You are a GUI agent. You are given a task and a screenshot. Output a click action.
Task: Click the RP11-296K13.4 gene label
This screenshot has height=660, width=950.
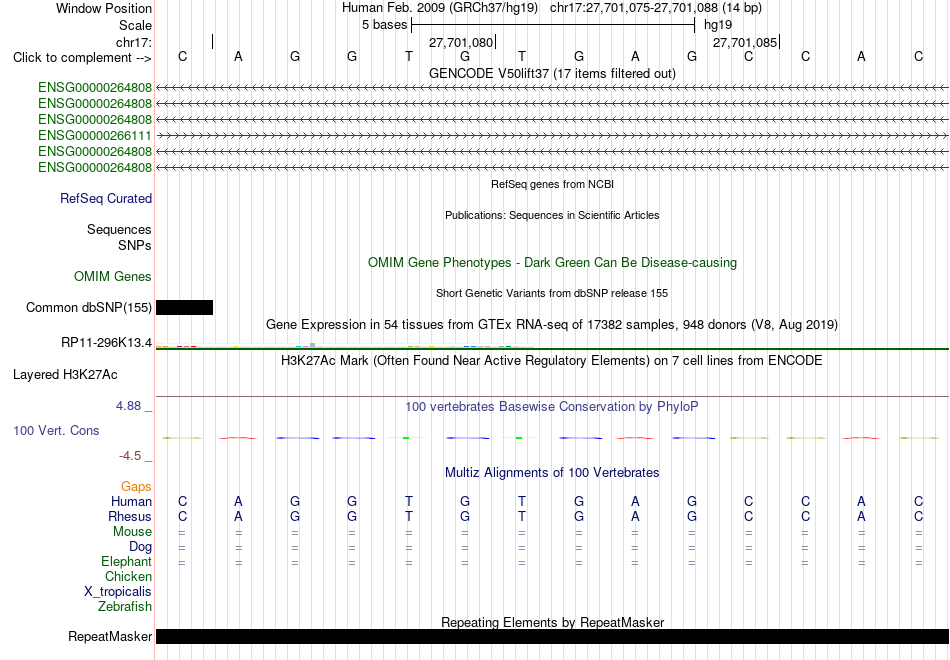pos(107,342)
